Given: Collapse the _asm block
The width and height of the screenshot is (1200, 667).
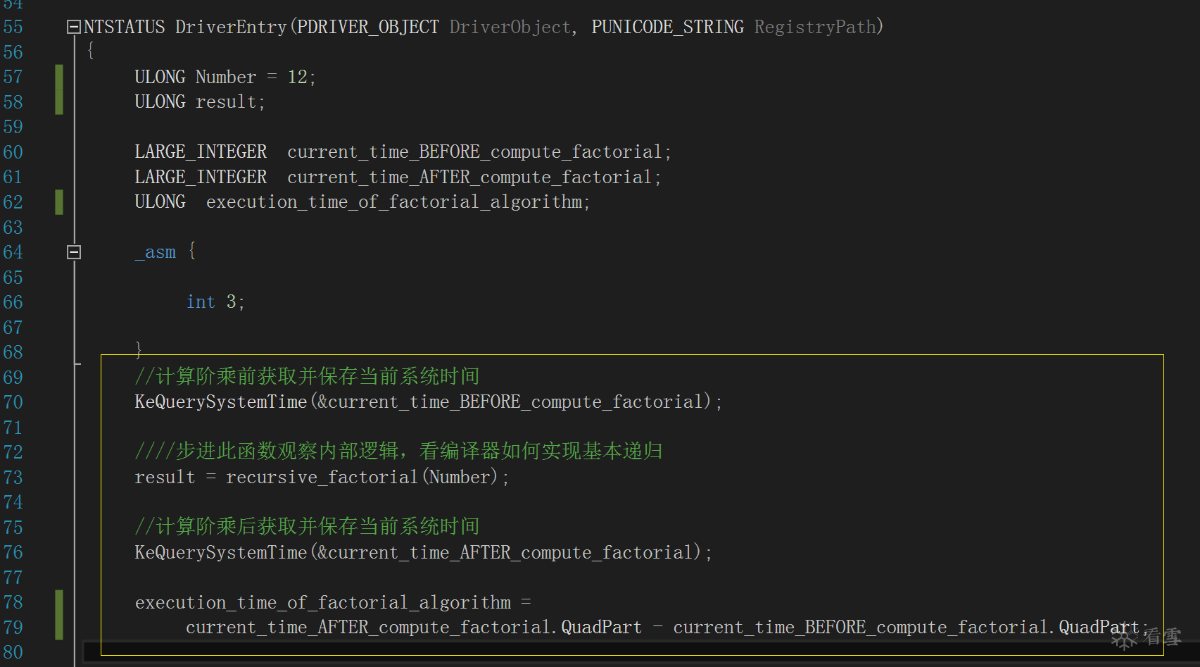Looking at the screenshot, I should coord(74,253).
